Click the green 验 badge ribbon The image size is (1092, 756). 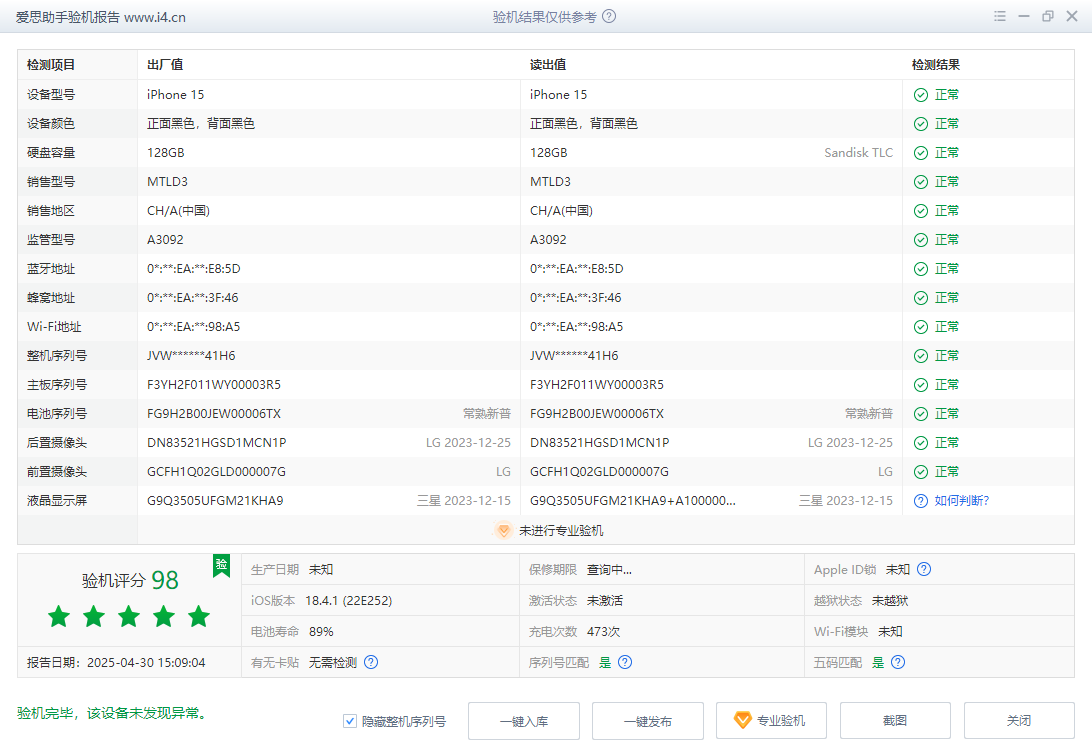(x=221, y=565)
